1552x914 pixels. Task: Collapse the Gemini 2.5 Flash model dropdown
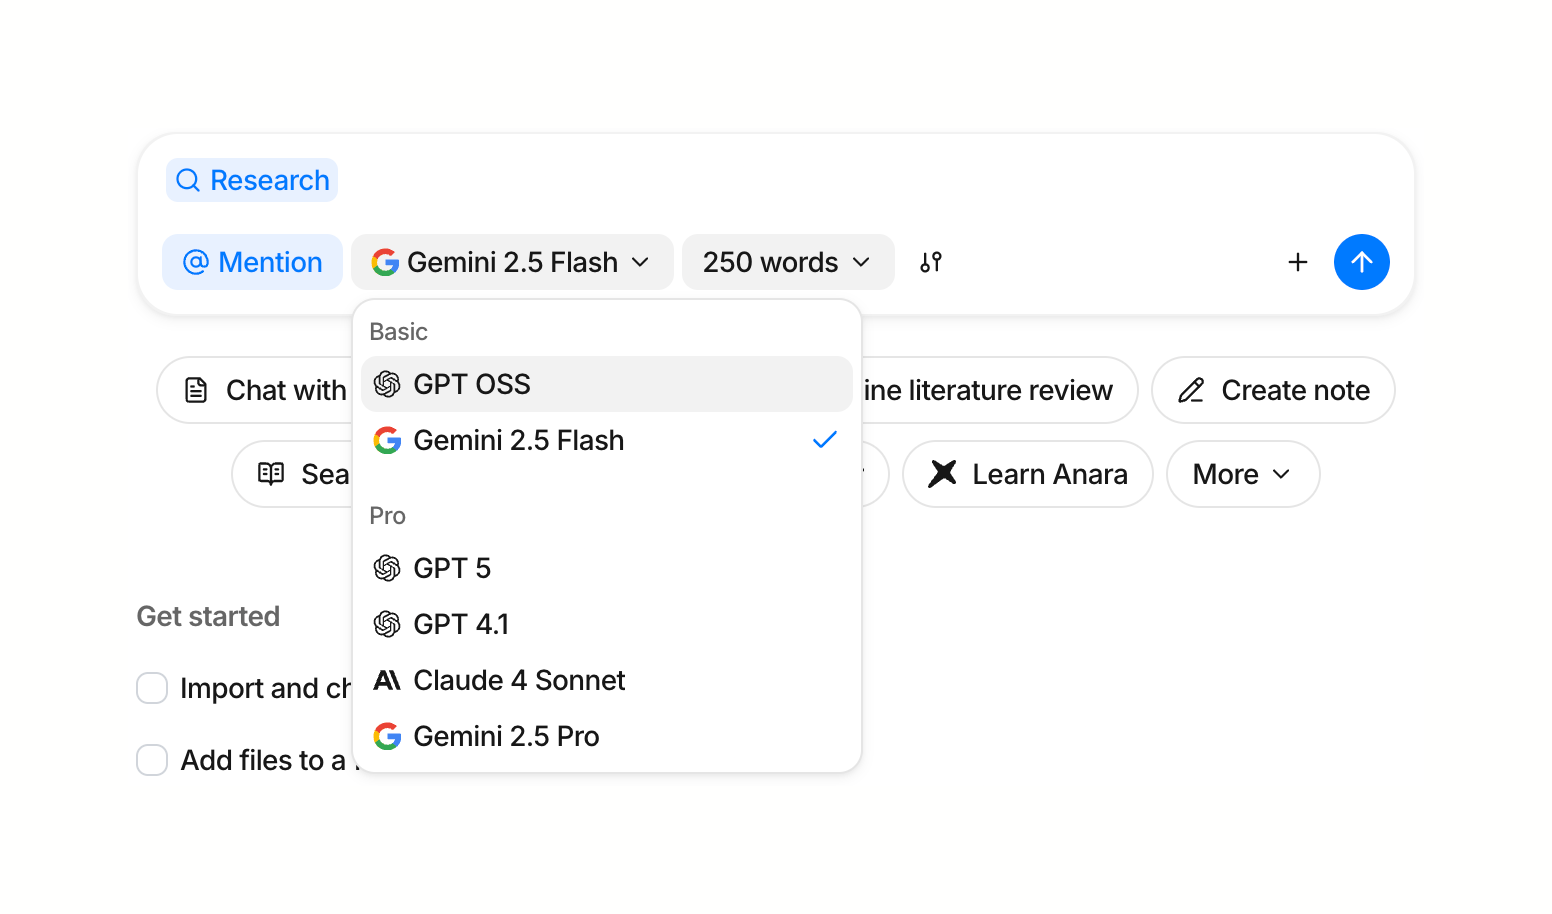click(511, 262)
